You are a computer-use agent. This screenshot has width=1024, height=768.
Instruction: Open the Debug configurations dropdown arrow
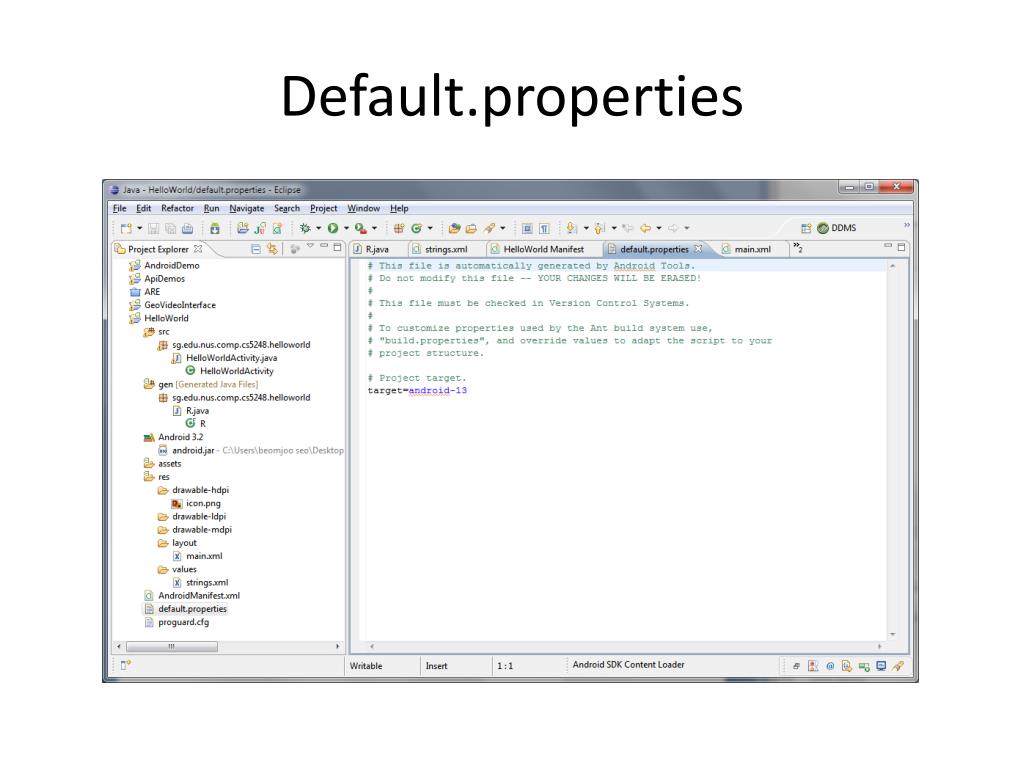tap(319, 228)
